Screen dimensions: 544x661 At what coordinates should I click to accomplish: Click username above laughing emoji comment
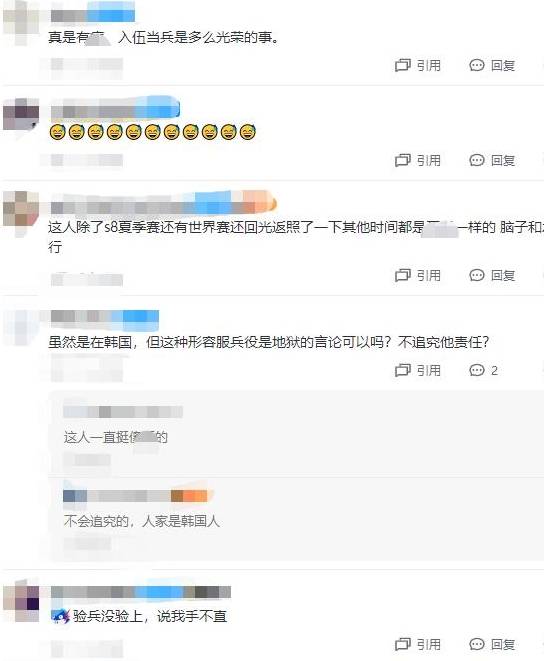tap(115, 110)
